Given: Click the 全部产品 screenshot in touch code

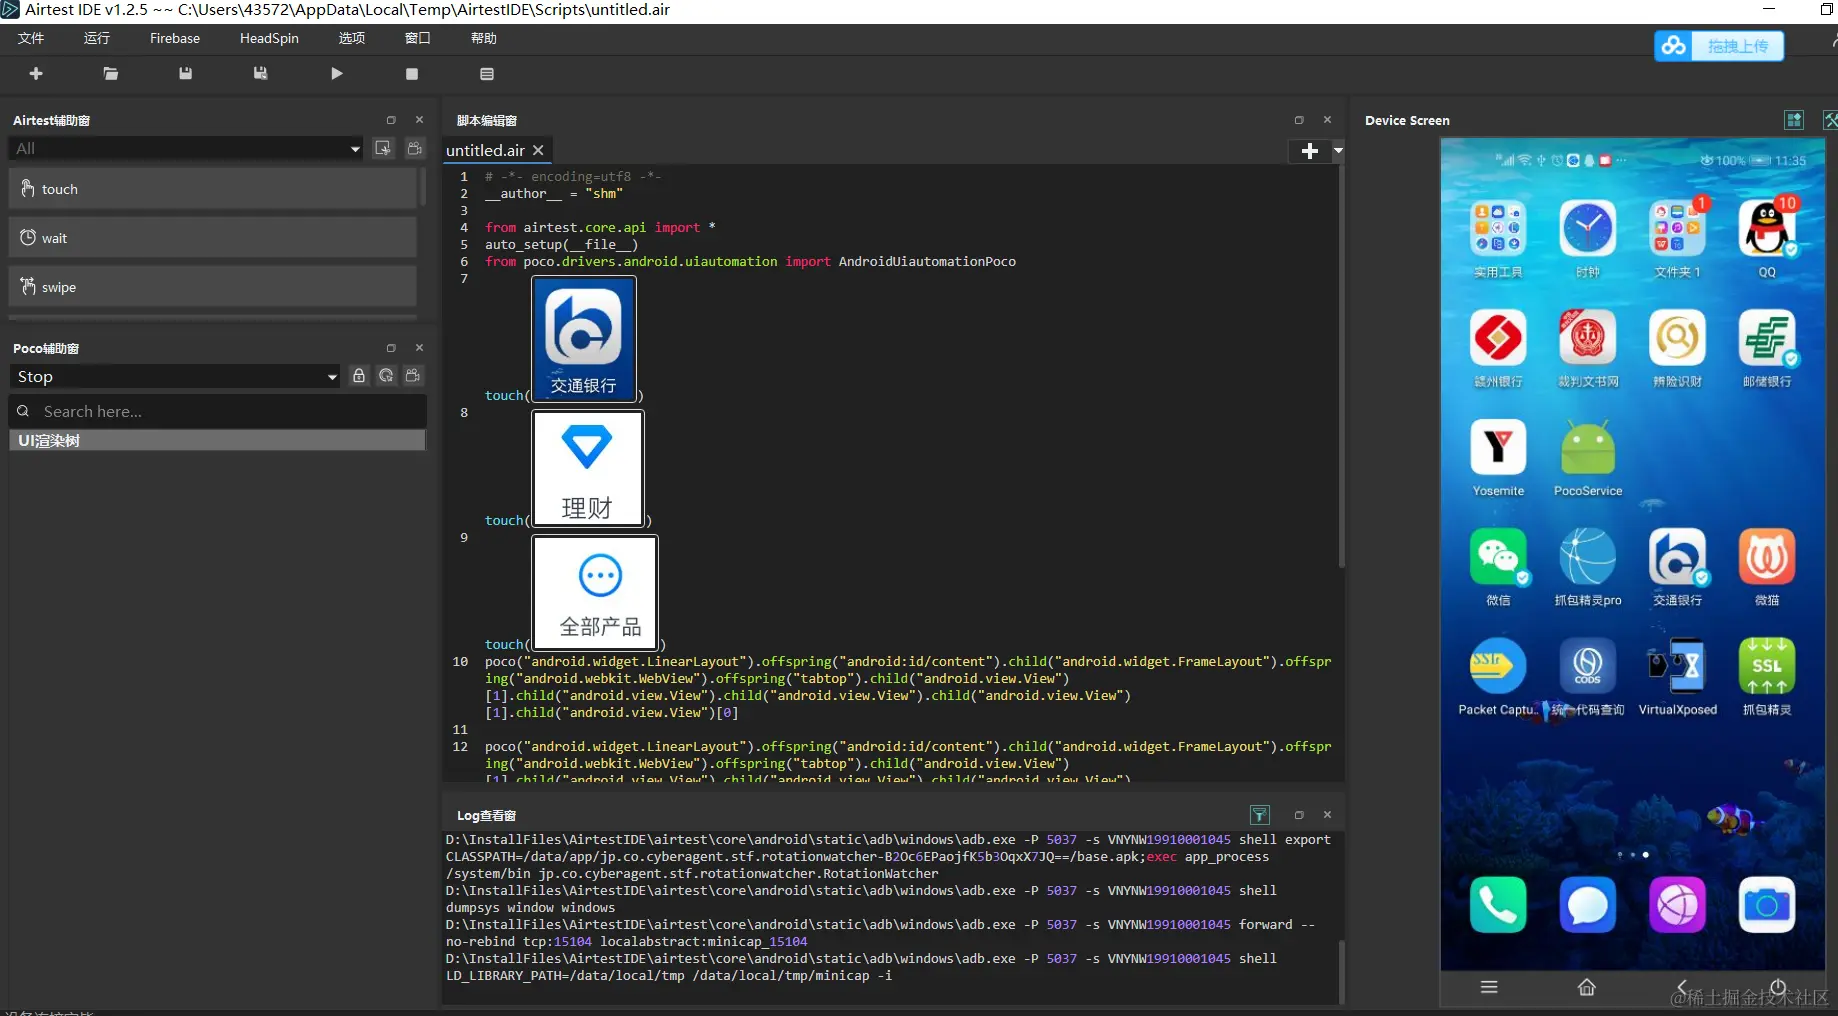Looking at the screenshot, I should (595, 592).
